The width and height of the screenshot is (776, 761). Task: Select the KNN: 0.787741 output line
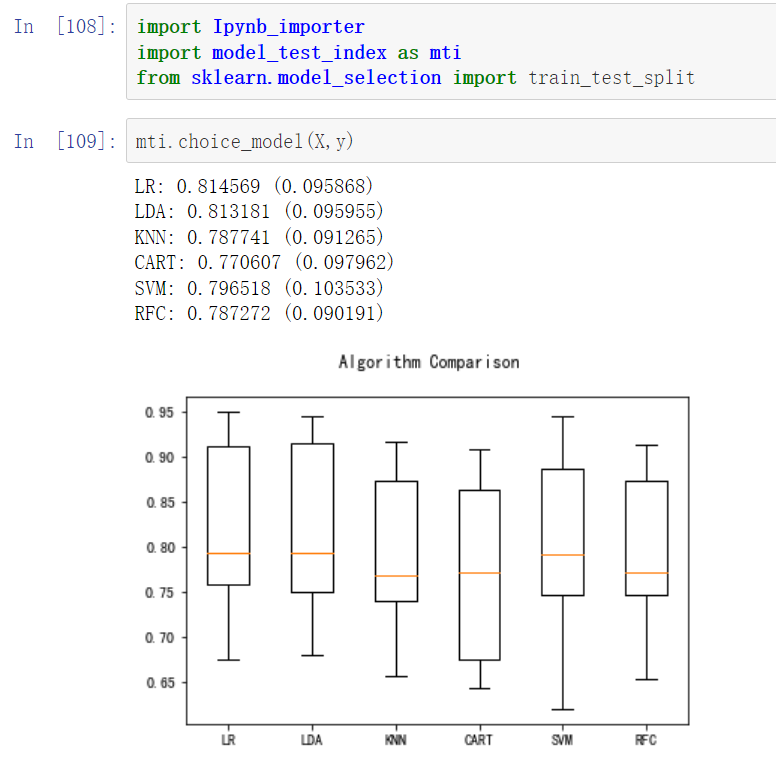tap(259, 237)
